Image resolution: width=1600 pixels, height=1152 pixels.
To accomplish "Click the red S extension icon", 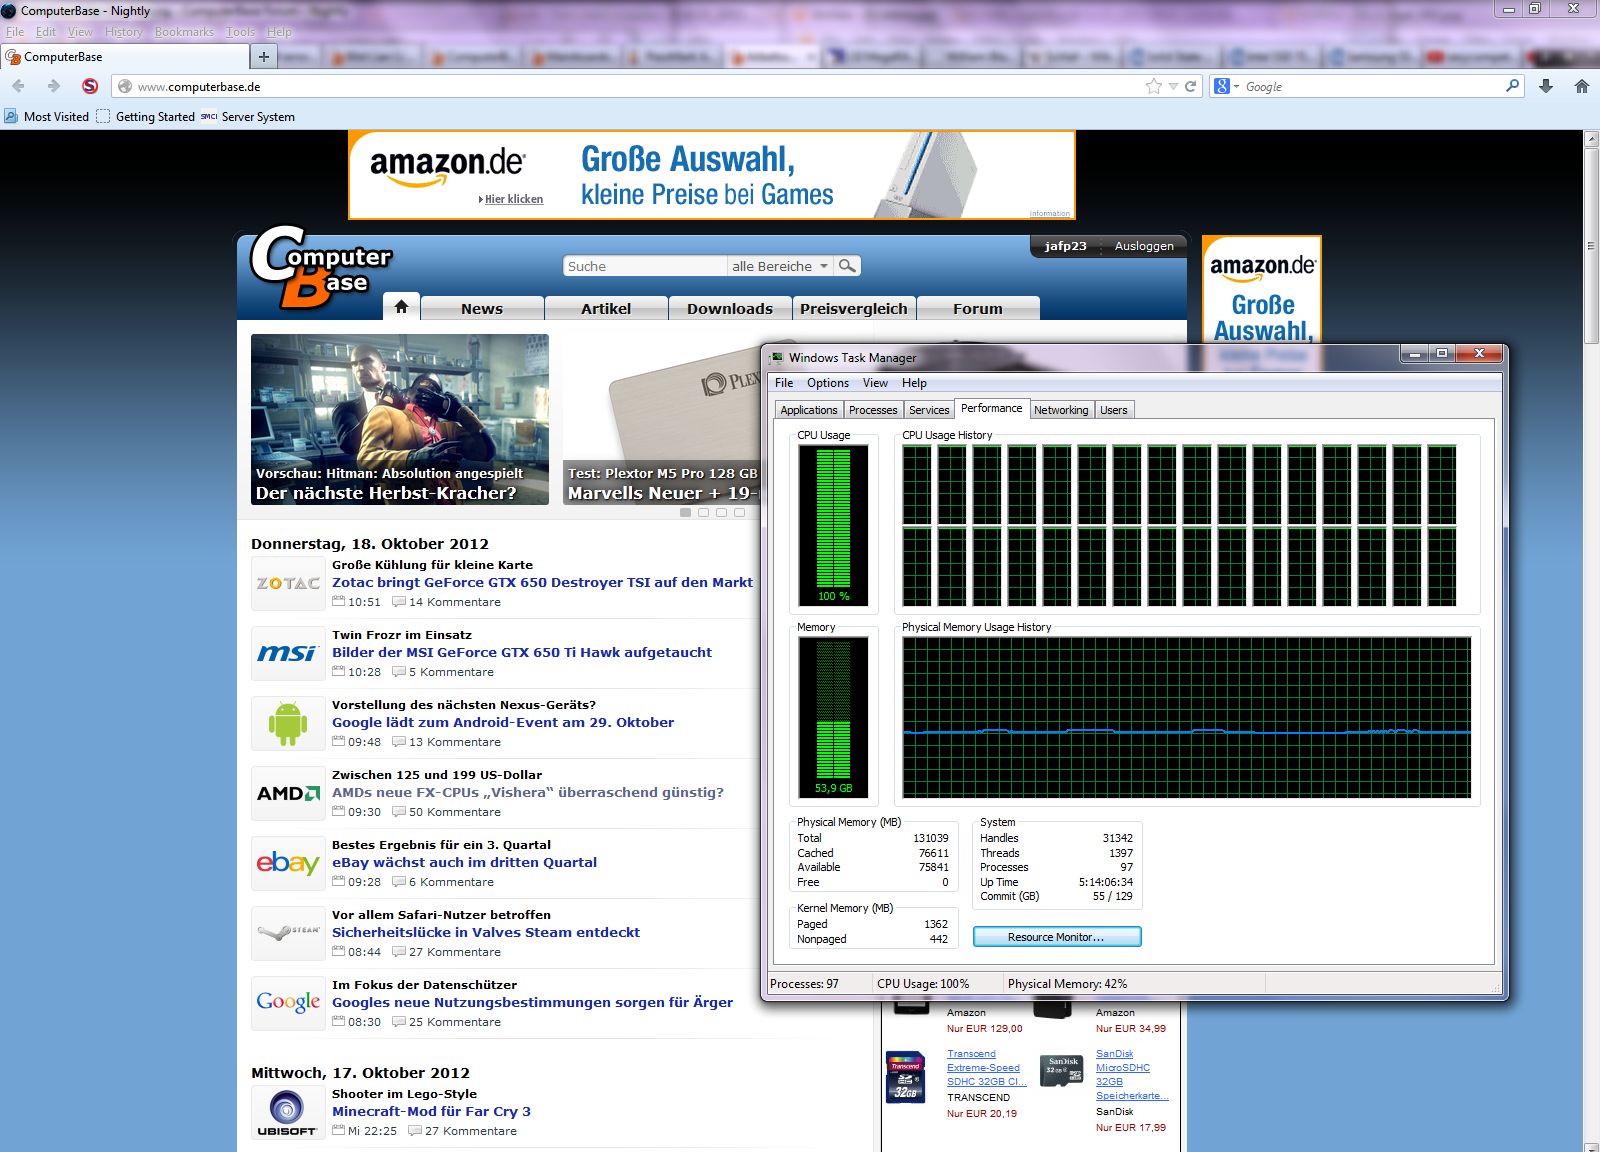I will point(90,86).
